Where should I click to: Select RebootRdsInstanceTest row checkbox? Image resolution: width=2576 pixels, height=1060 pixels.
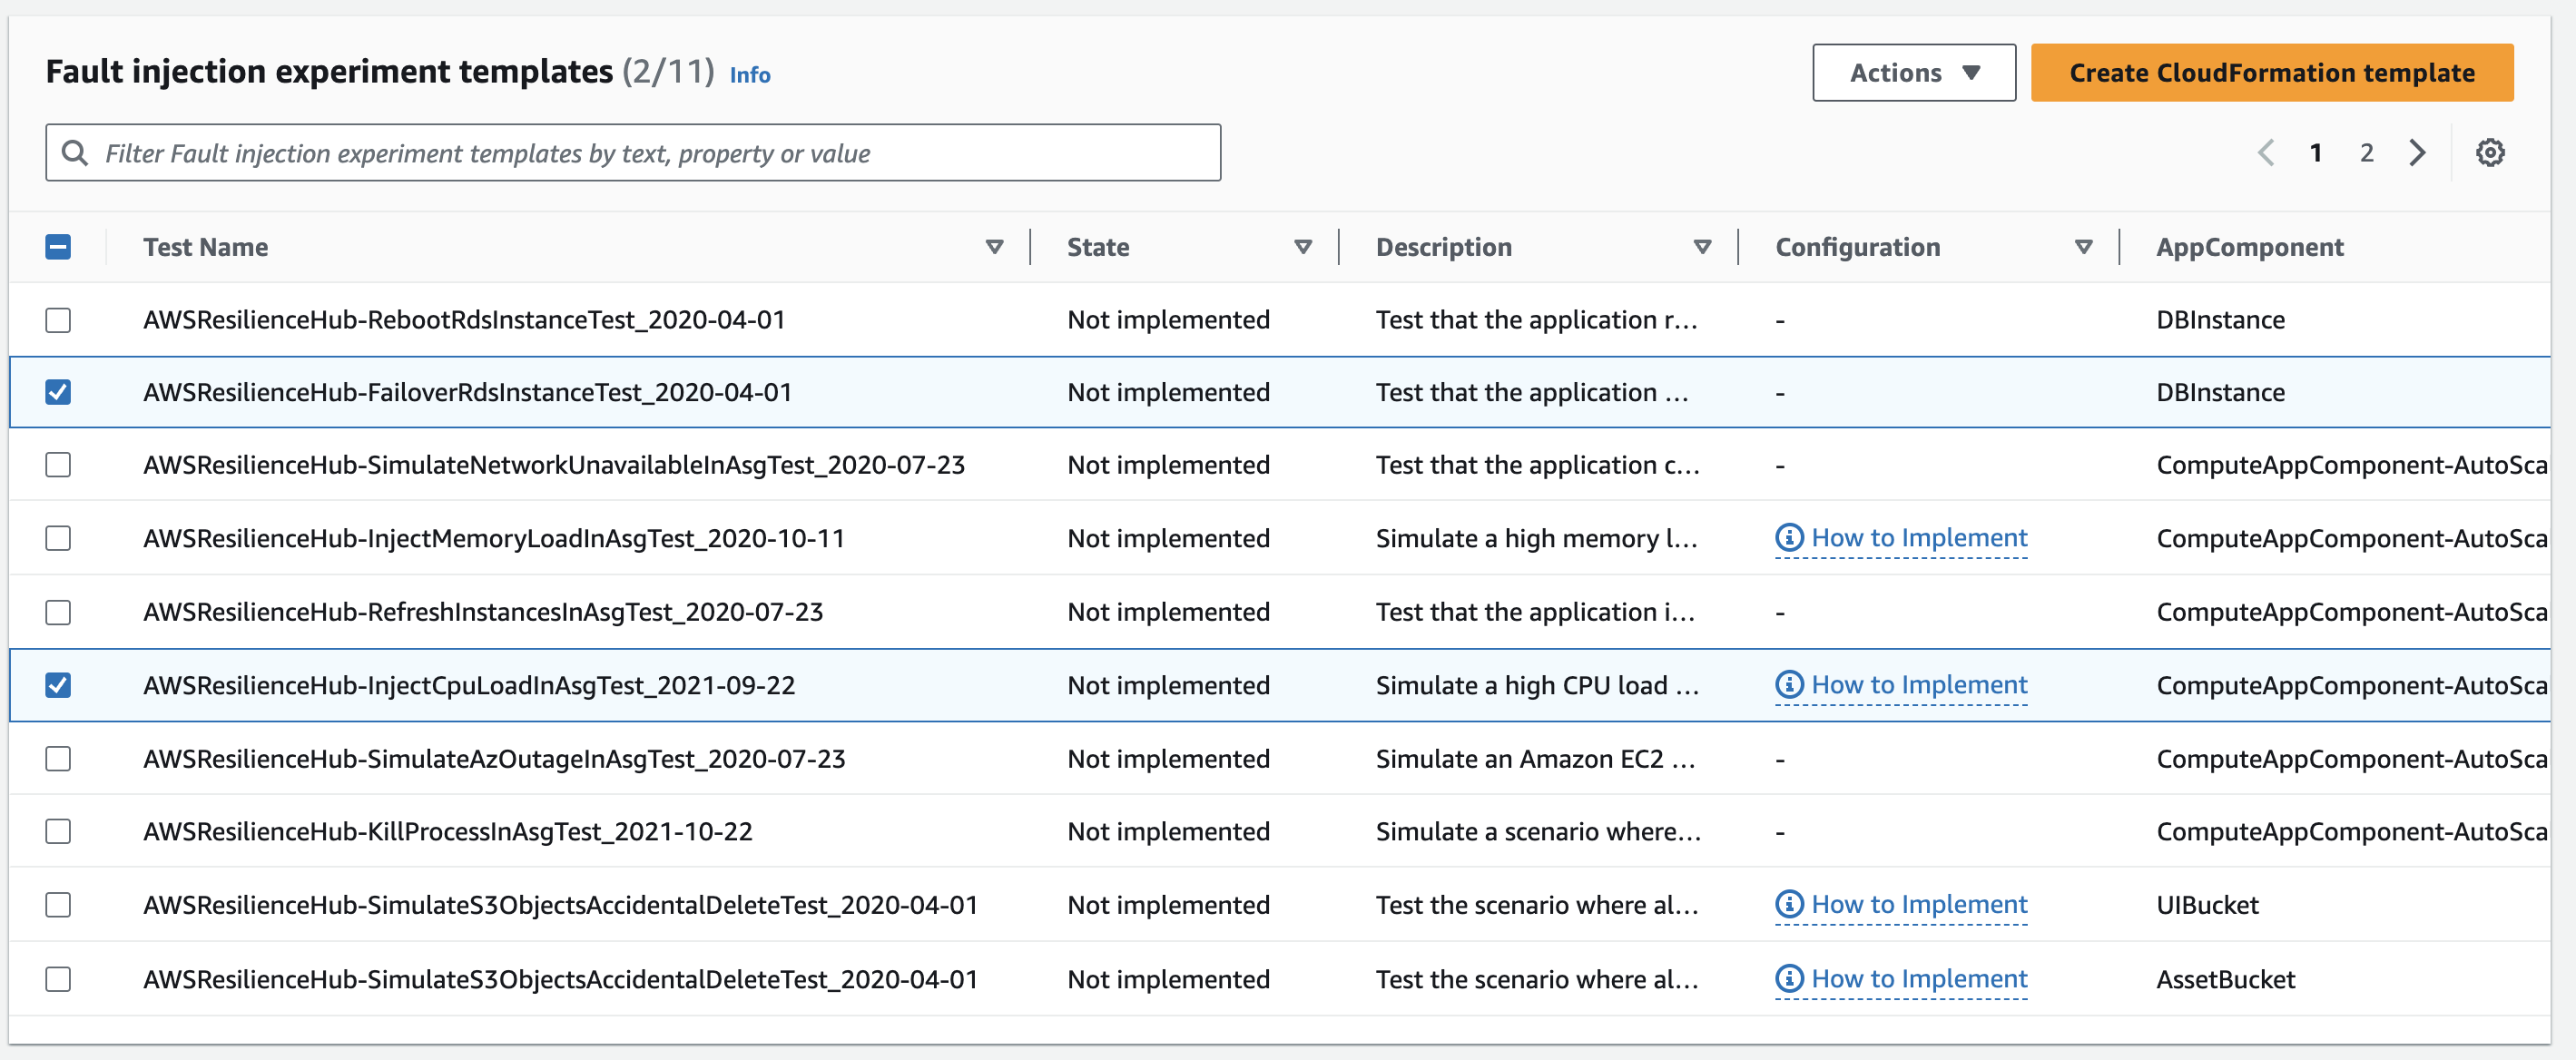click(58, 320)
